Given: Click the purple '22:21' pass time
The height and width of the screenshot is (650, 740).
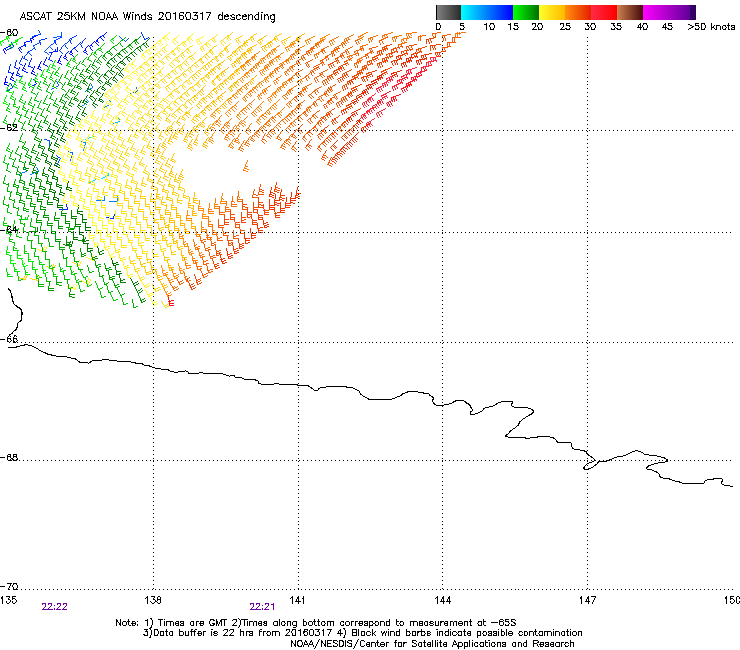Looking at the screenshot, I should pyautogui.click(x=262, y=607).
